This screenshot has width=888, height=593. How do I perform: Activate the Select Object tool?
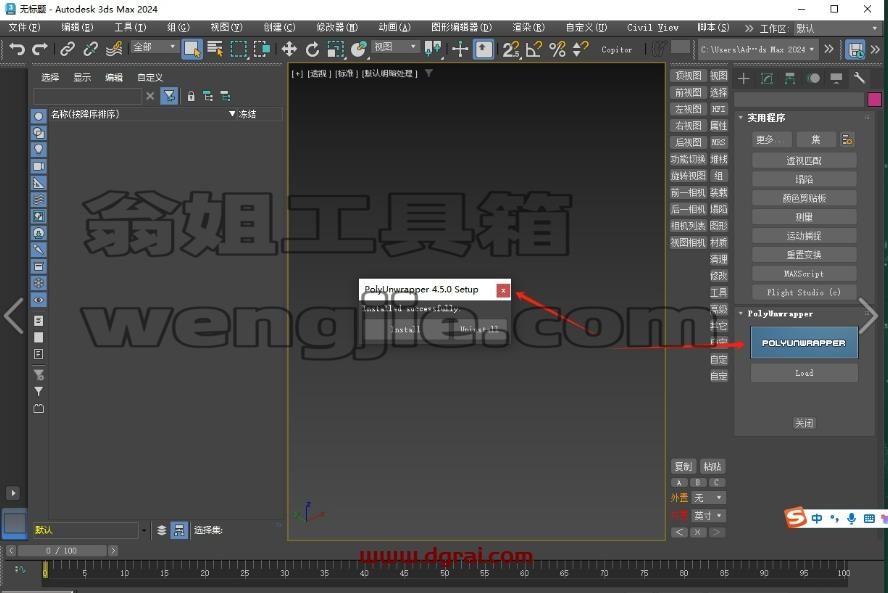click(192, 49)
